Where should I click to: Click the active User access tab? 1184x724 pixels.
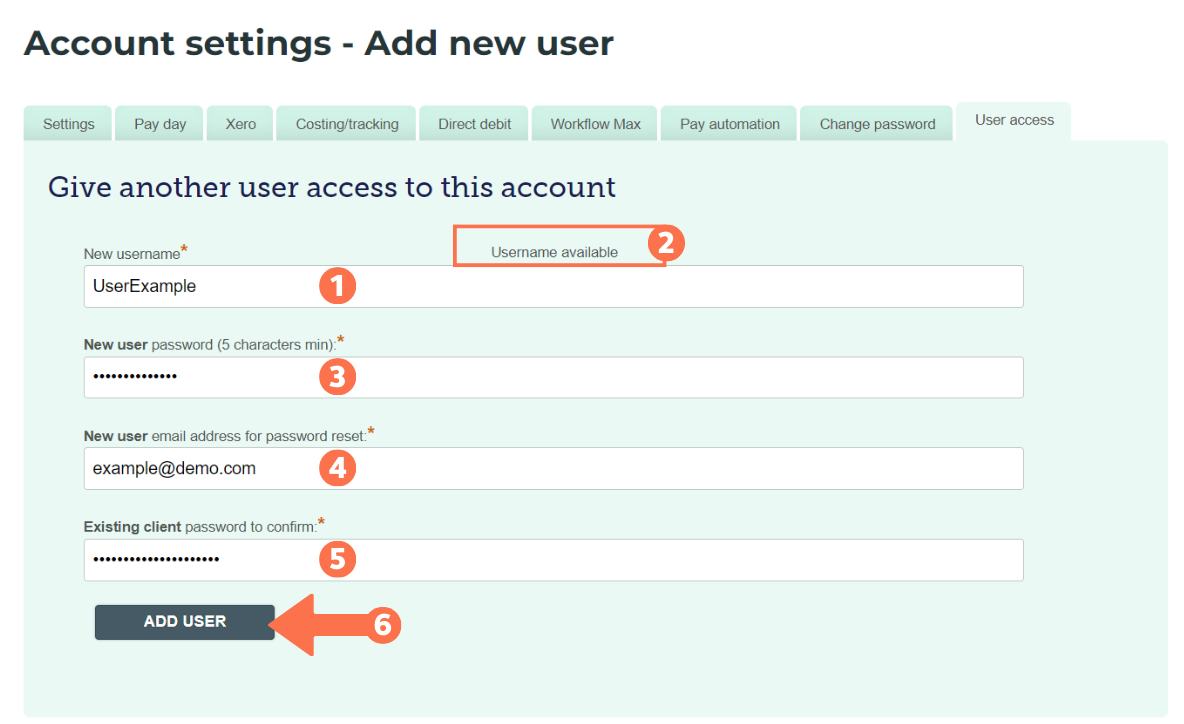tap(1013, 119)
